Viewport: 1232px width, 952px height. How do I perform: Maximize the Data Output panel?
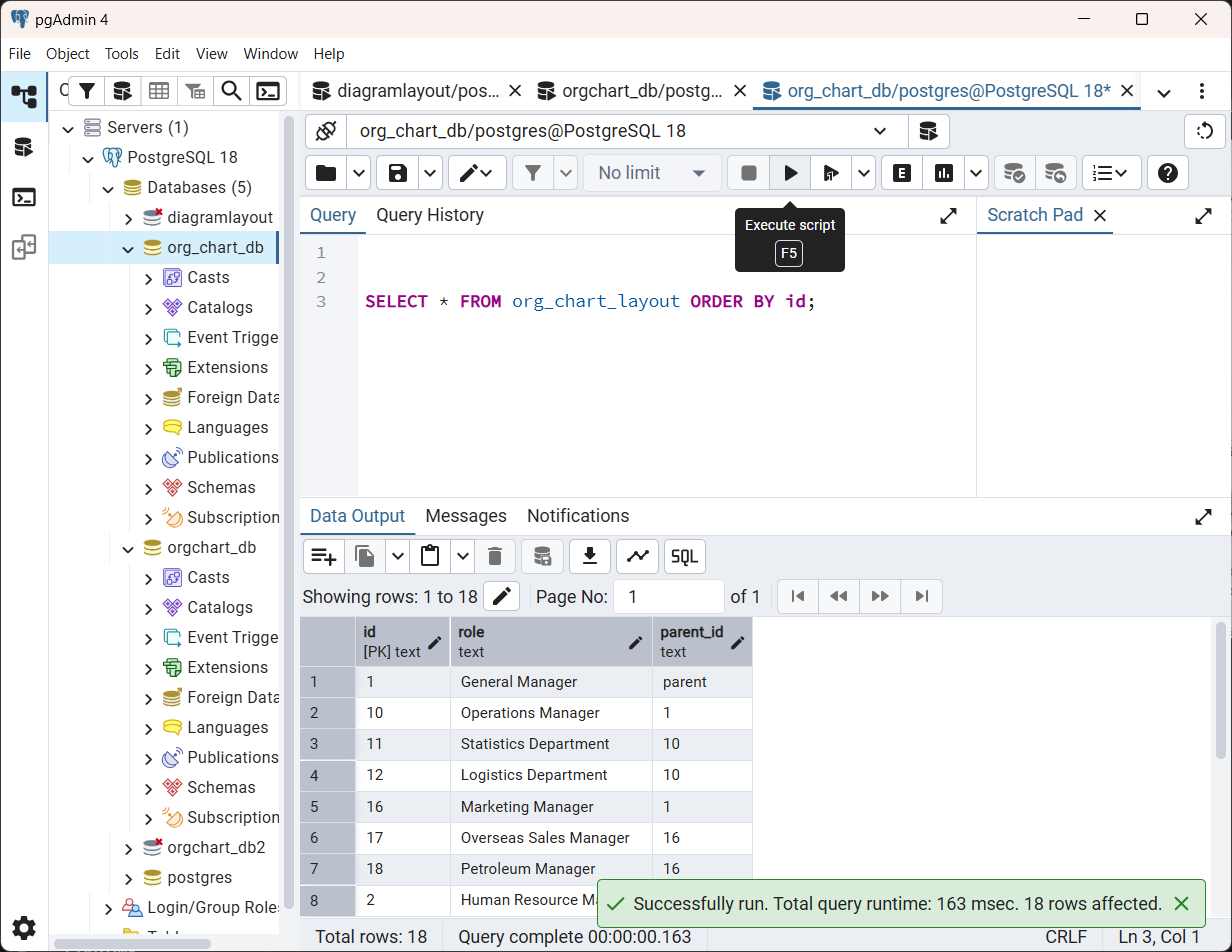click(1204, 517)
